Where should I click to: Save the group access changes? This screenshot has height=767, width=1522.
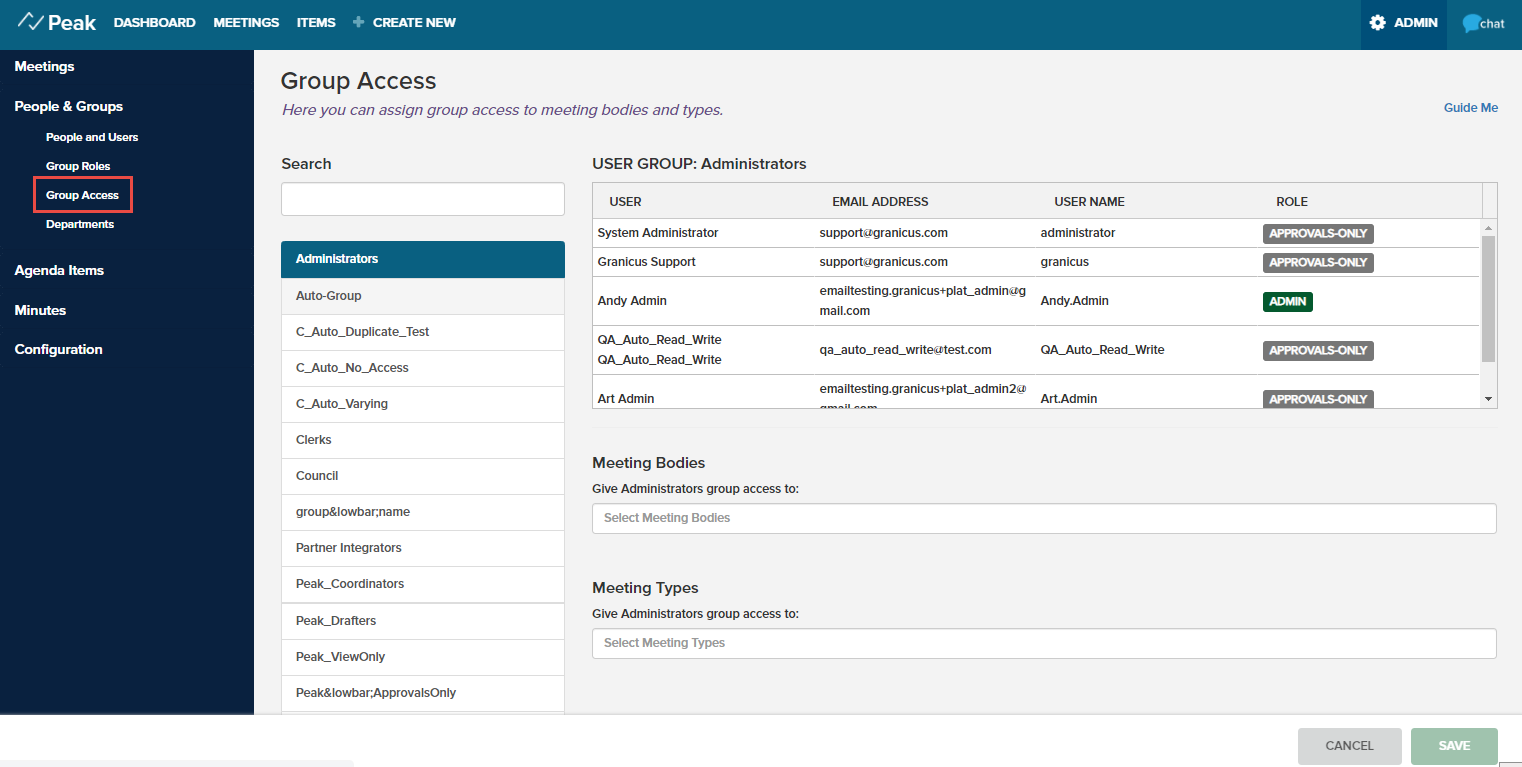(1454, 745)
